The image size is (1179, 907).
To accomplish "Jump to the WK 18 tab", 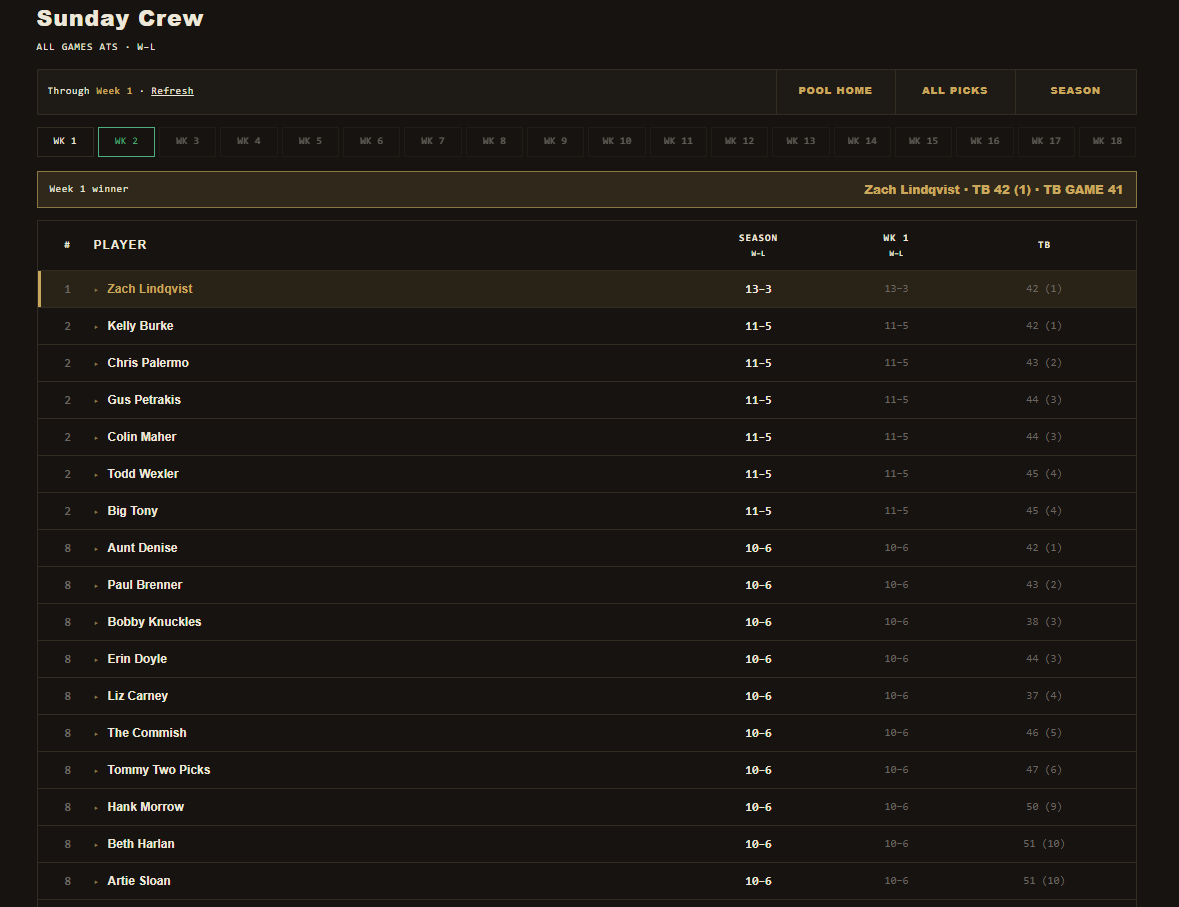I will [x=1108, y=141].
